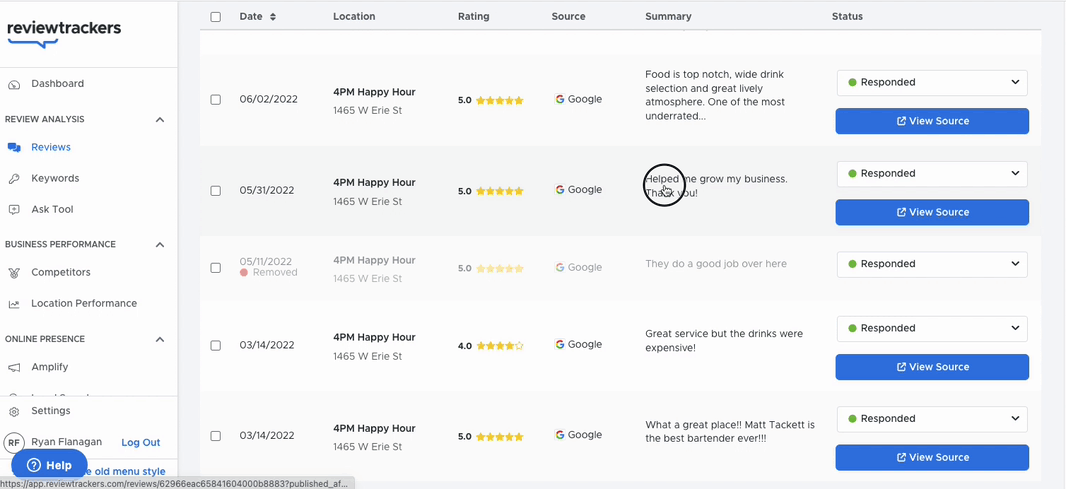The image size is (1066, 489).
Task: Click the Competitors medal icon
Action: pyautogui.click(x=14, y=273)
